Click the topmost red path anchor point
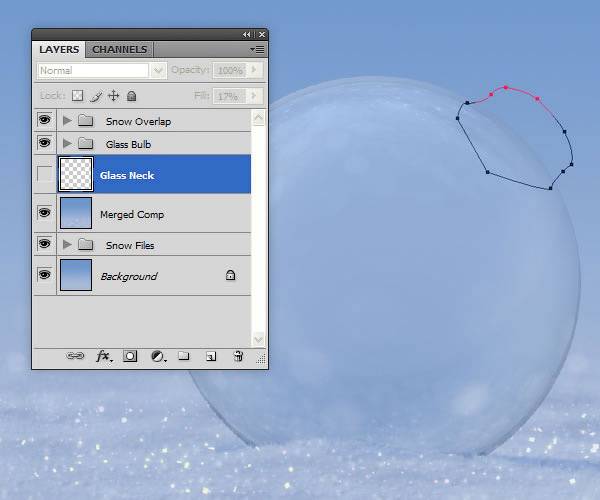The width and height of the screenshot is (600, 500). pyautogui.click(x=506, y=88)
